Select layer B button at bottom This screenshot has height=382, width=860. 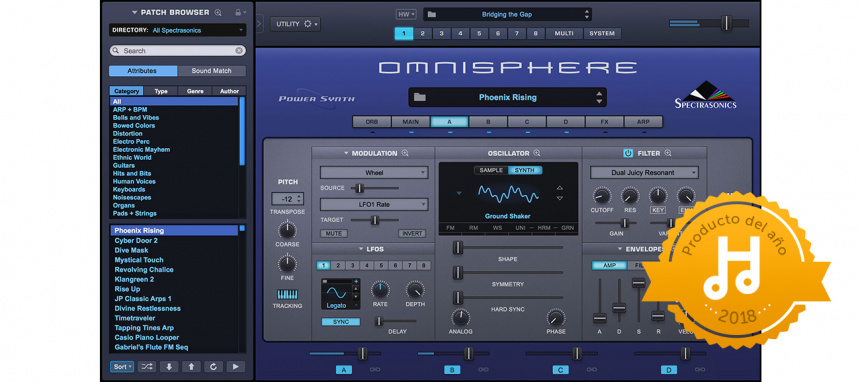point(451,370)
